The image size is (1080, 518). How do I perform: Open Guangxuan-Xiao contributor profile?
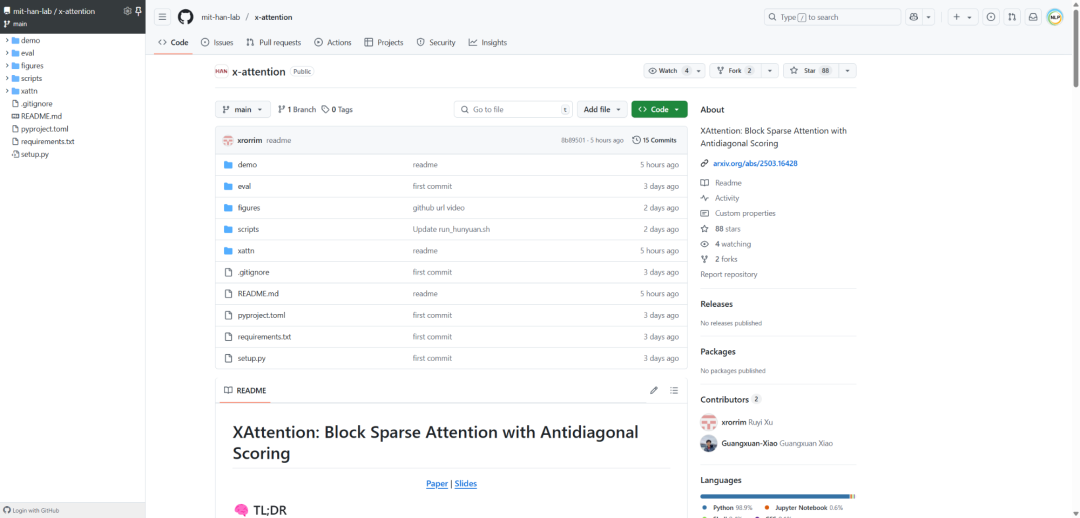[749, 444]
